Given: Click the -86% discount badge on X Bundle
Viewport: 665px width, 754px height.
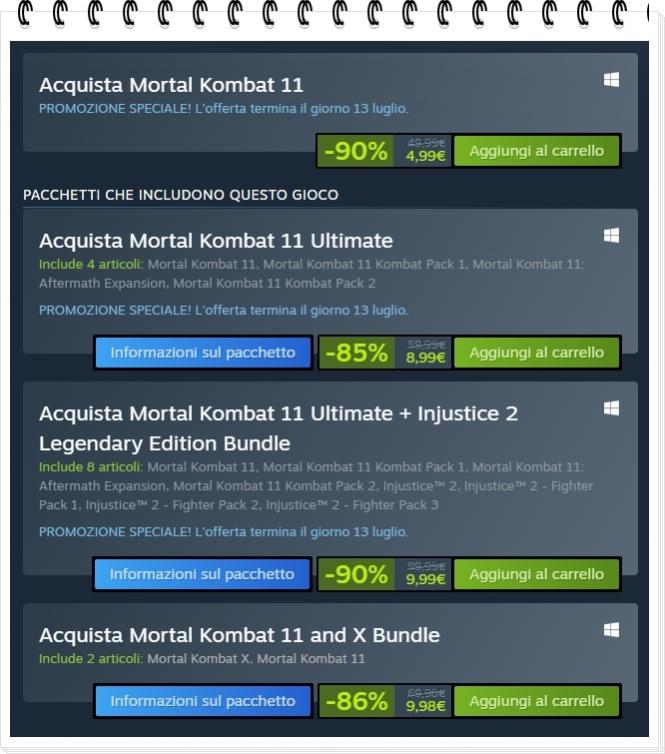Looking at the screenshot, I should [x=356, y=701].
